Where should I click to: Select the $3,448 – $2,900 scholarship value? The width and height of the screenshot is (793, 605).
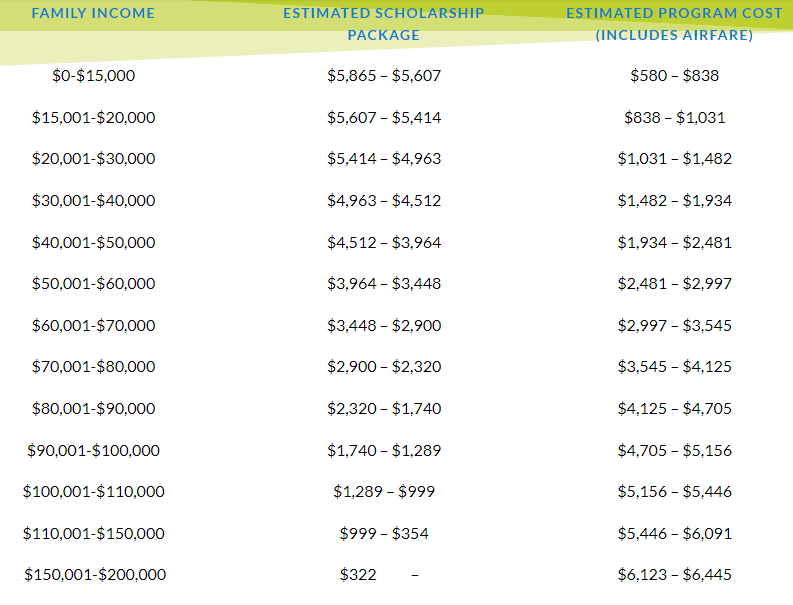coord(384,325)
